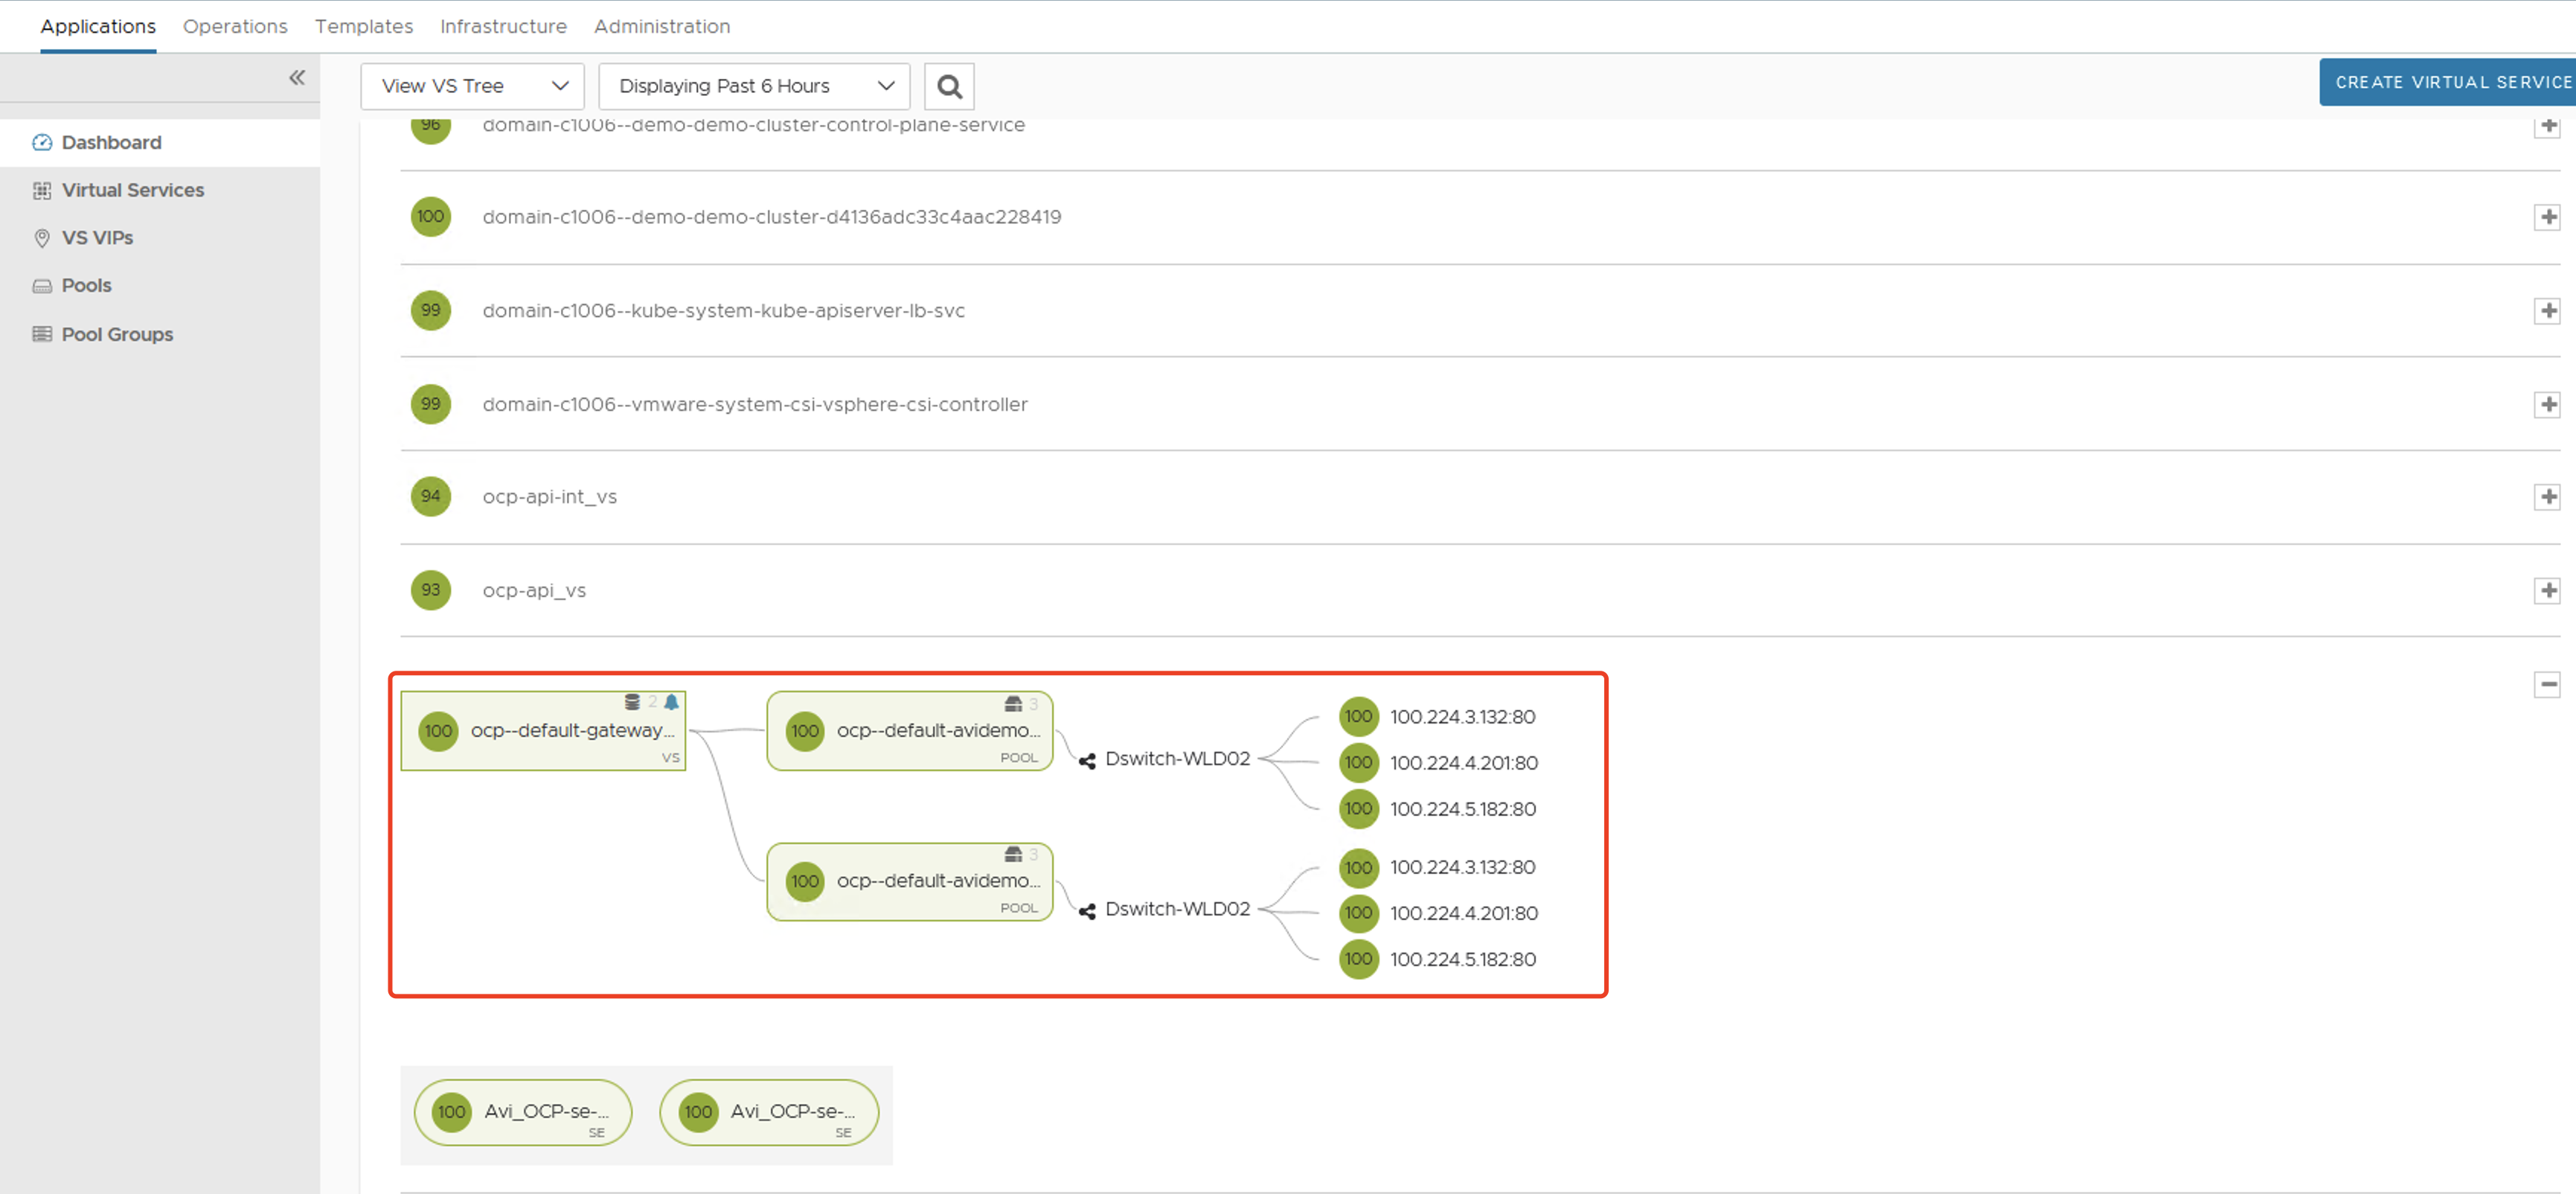This screenshot has width=2576, height=1194.
Task: Click the VS VIPs location pin icon
Action: 42,238
